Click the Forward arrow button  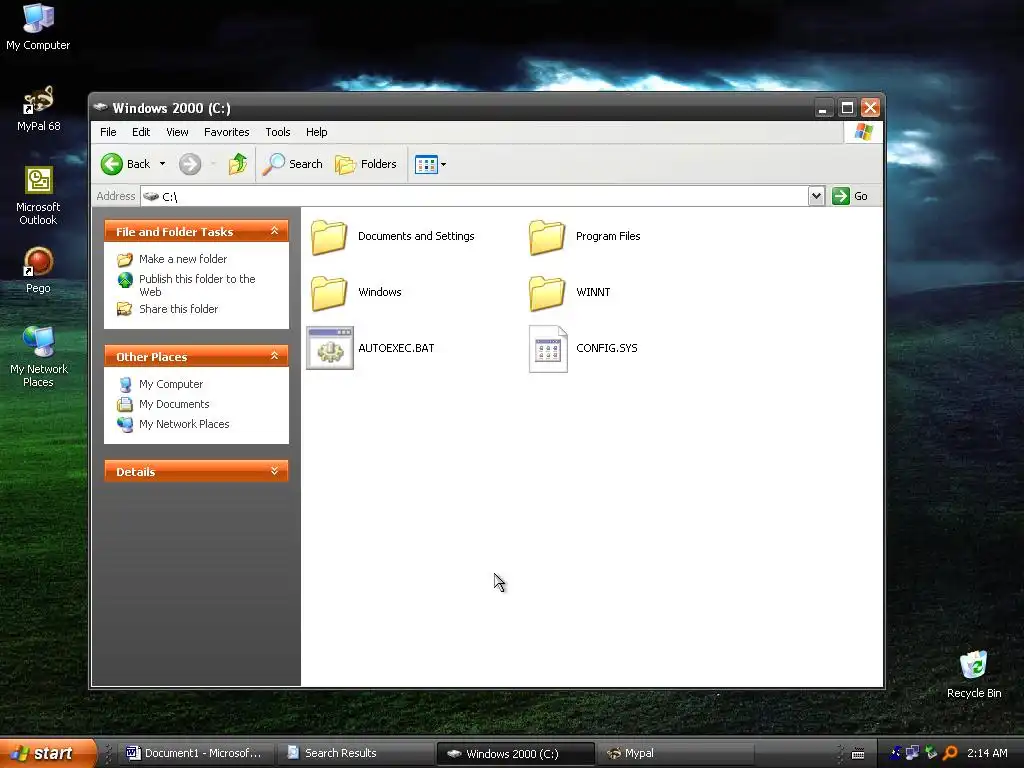tap(190, 164)
